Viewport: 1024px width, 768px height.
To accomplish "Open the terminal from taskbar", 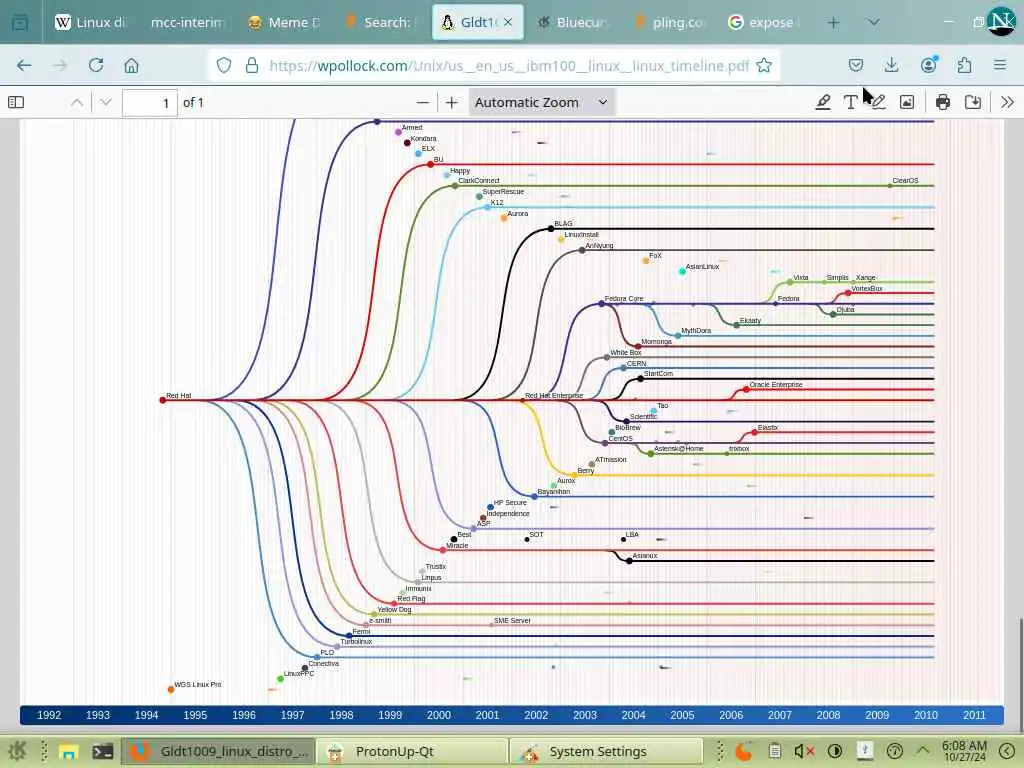I will click(103, 752).
